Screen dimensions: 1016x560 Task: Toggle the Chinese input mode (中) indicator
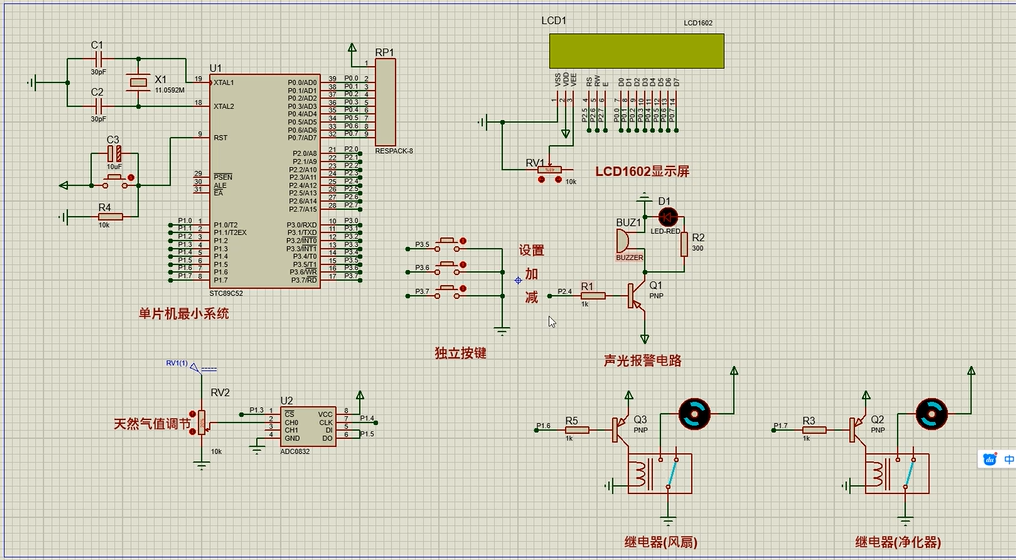point(1007,459)
